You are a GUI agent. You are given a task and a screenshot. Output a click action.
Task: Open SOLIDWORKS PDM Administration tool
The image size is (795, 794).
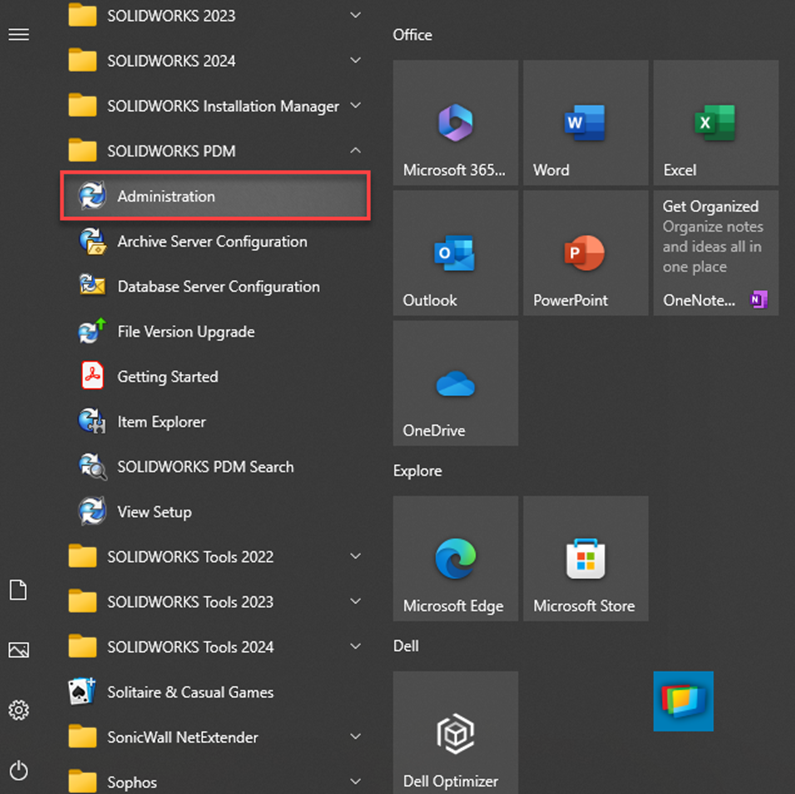(x=215, y=196)
